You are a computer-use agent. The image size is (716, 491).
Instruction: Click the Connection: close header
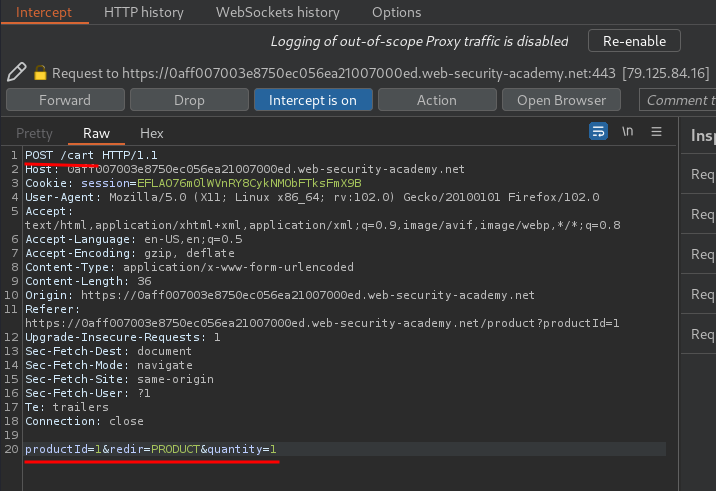pos(84,421)
